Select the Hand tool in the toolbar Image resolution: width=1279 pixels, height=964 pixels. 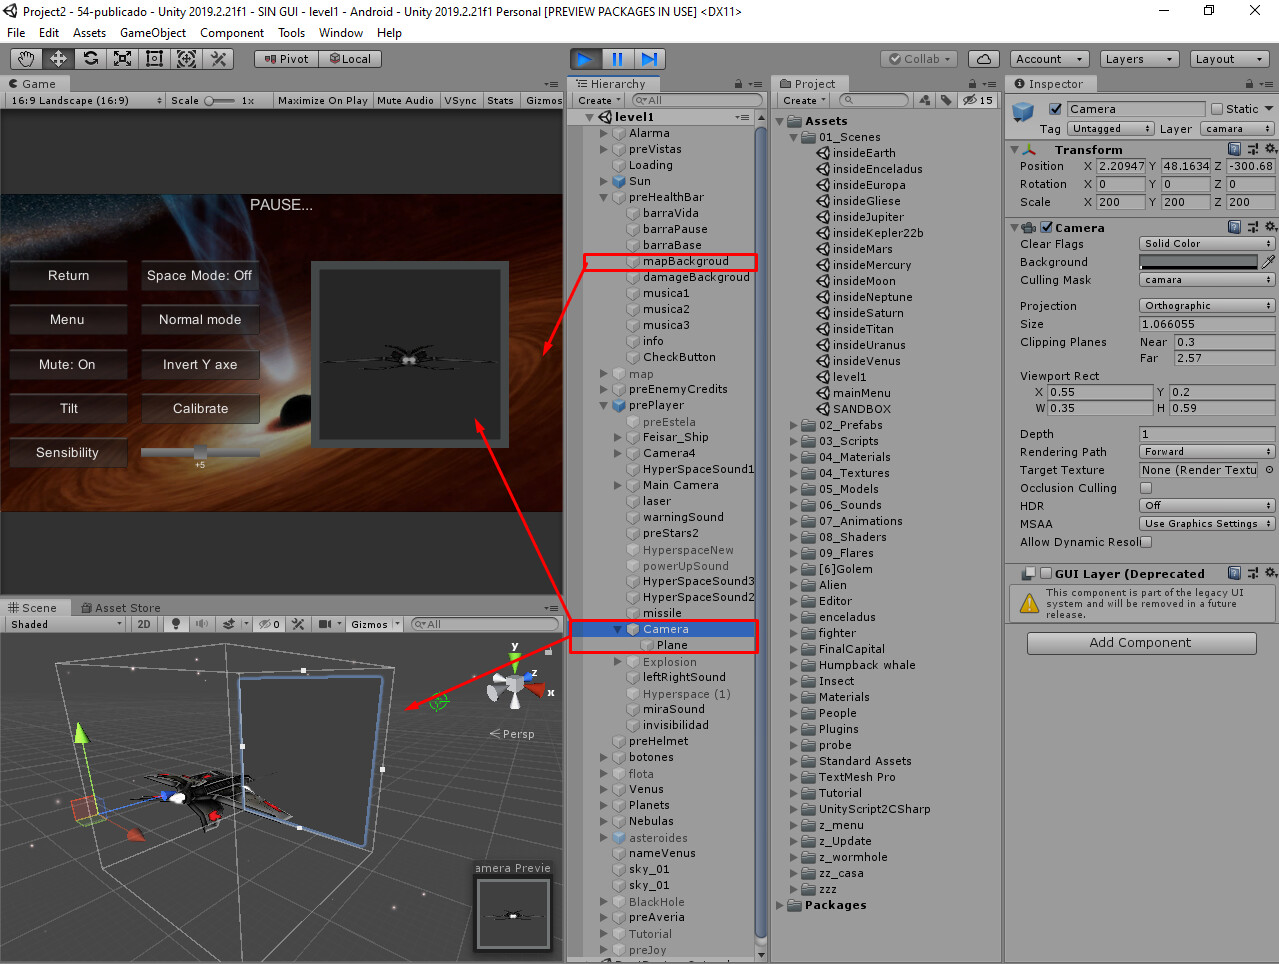(x=25, y=59)
